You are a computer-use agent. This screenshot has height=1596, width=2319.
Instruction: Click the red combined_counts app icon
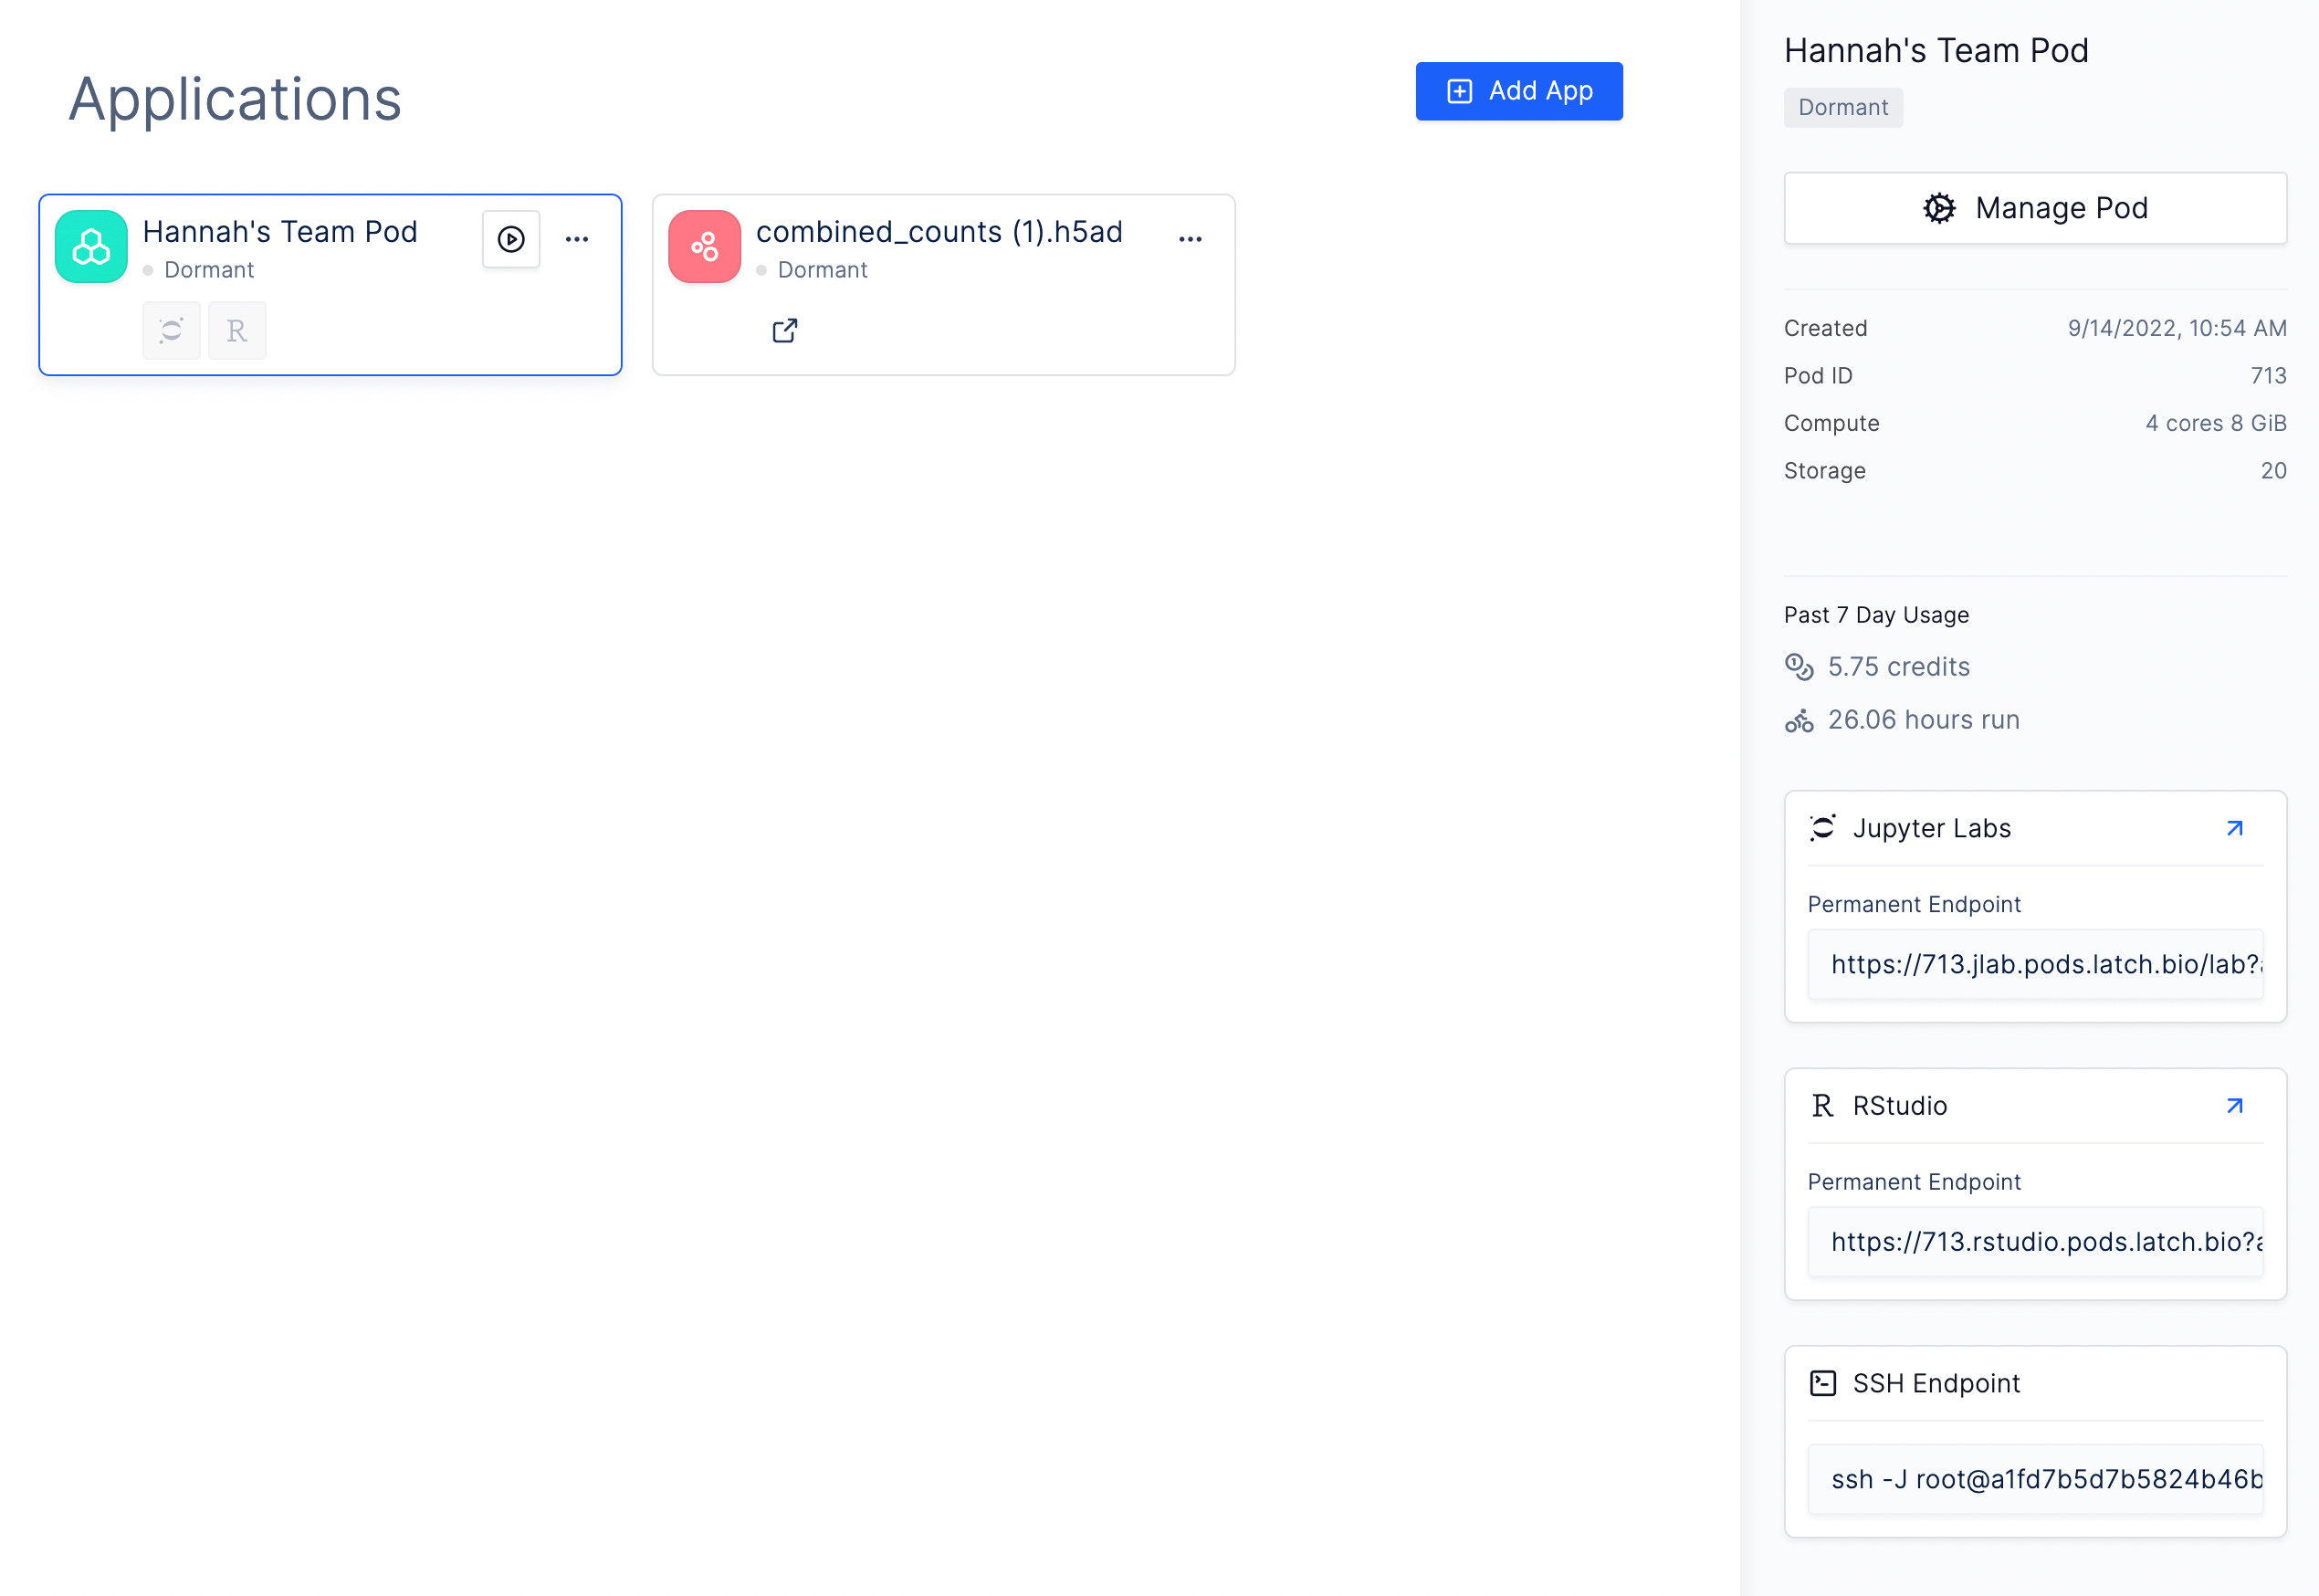coord(704,247)
